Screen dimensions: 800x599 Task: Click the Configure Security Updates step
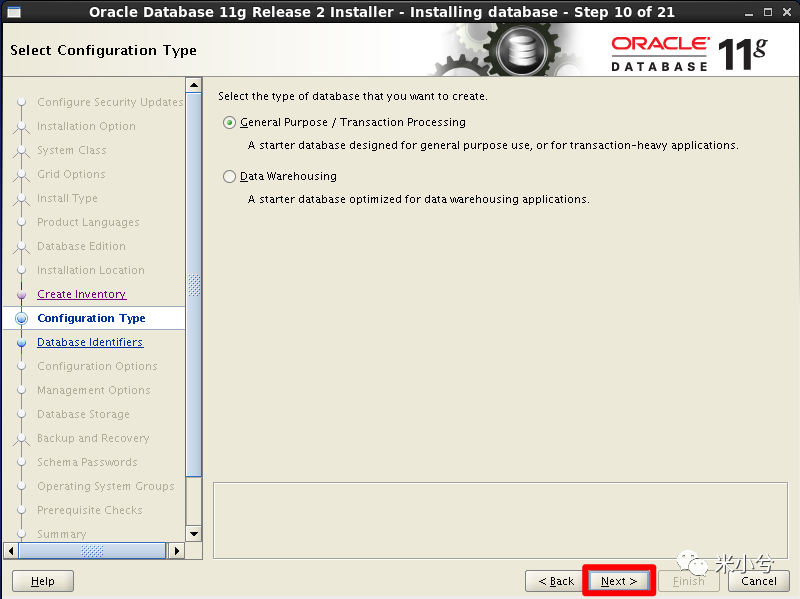pyautogui.click(x=110, y=102)
